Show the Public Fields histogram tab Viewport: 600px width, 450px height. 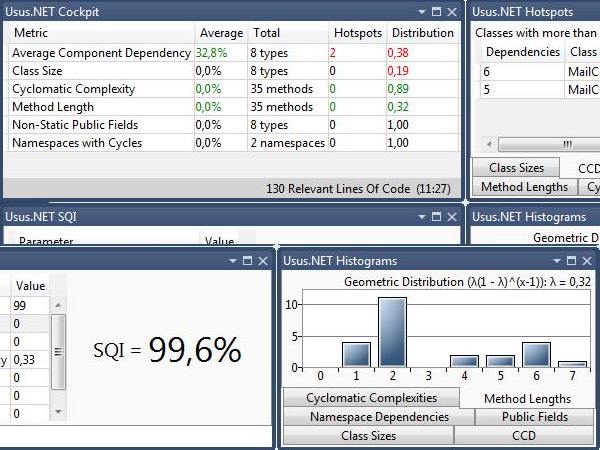click(534, 417)
